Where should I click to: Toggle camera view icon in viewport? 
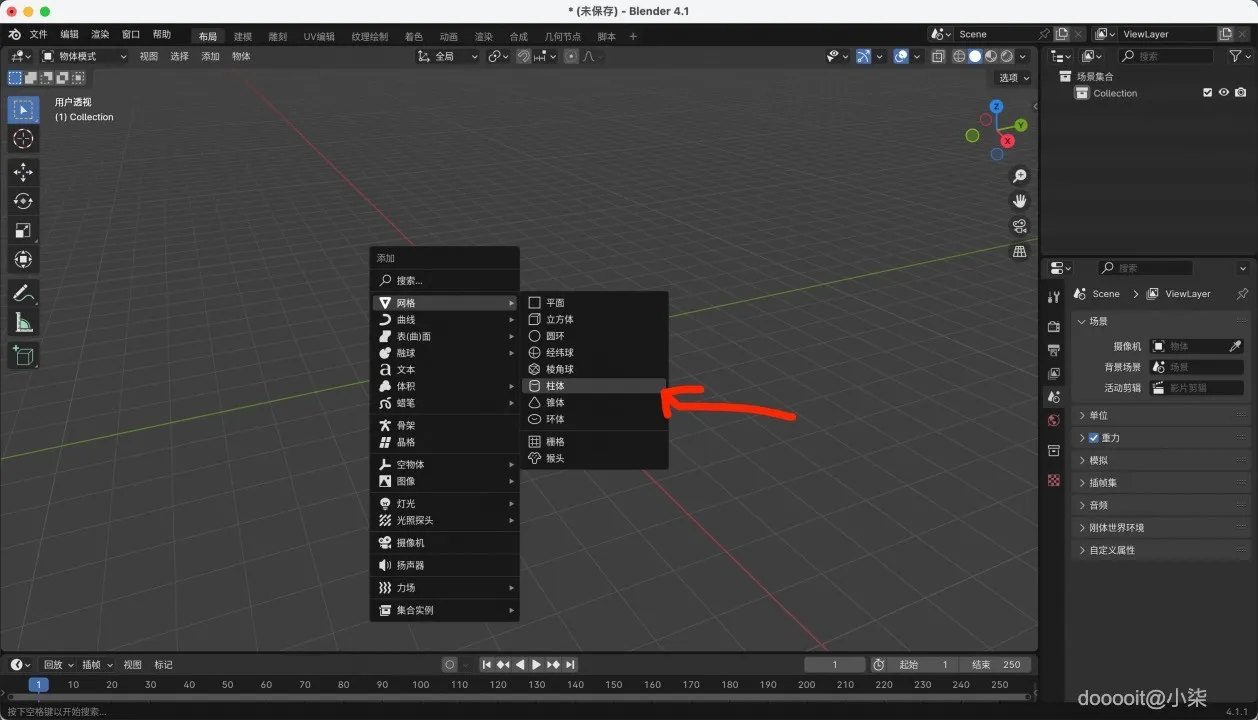(1019, 226)
